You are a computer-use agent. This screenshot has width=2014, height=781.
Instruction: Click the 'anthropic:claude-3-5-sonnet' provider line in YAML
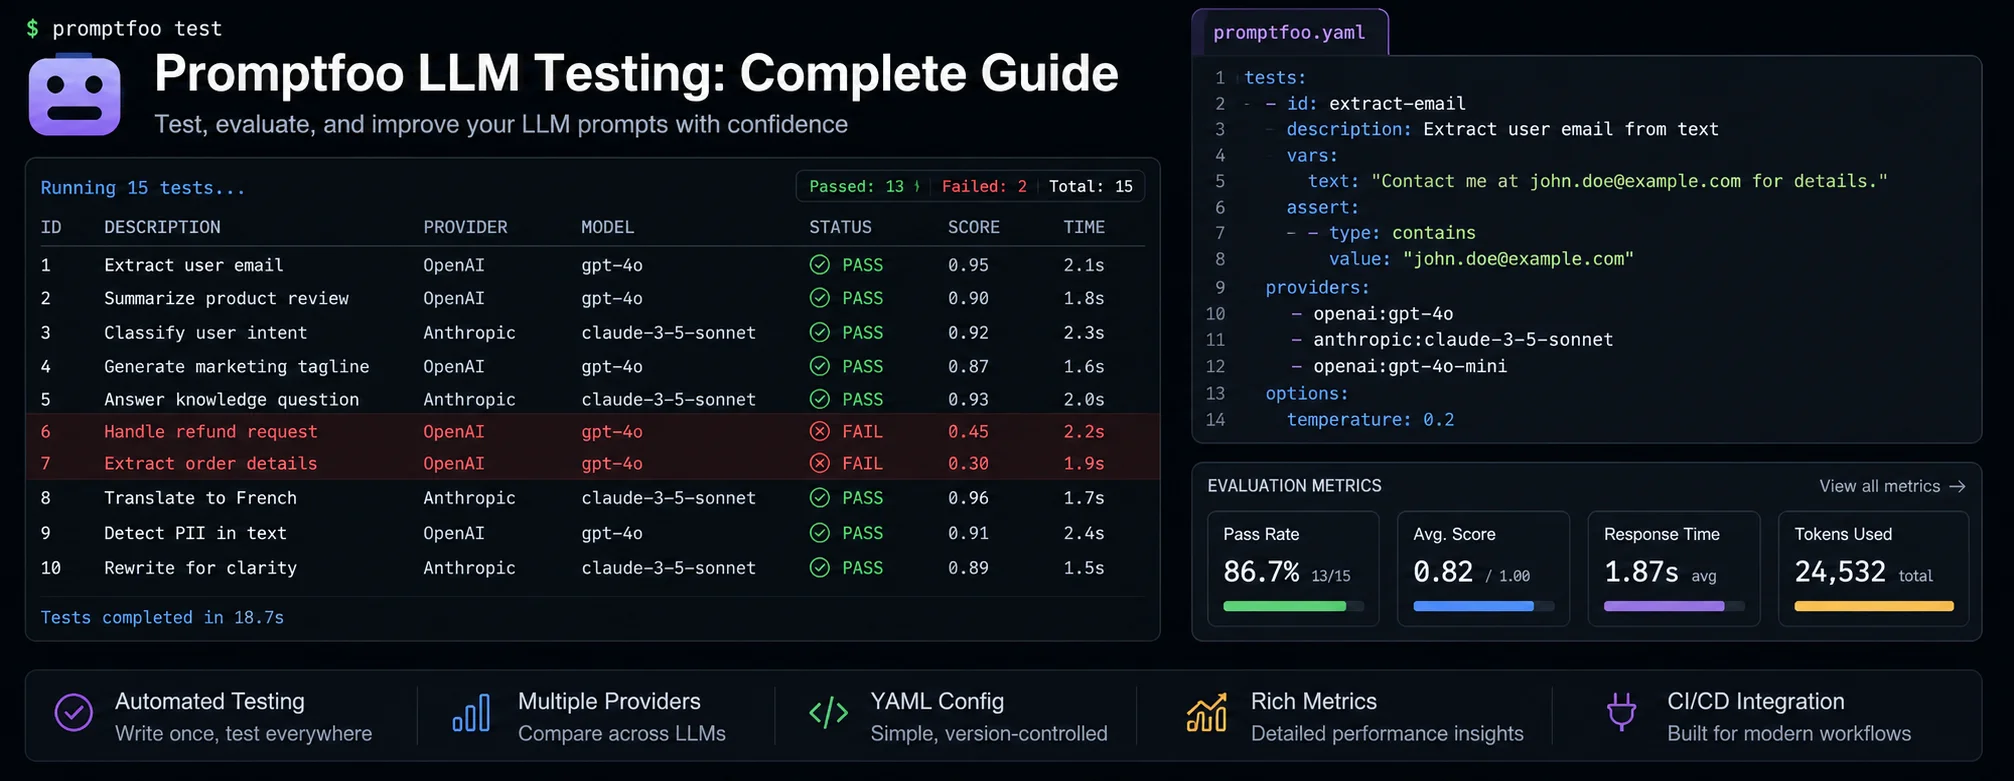click(x=1463, y=339)
